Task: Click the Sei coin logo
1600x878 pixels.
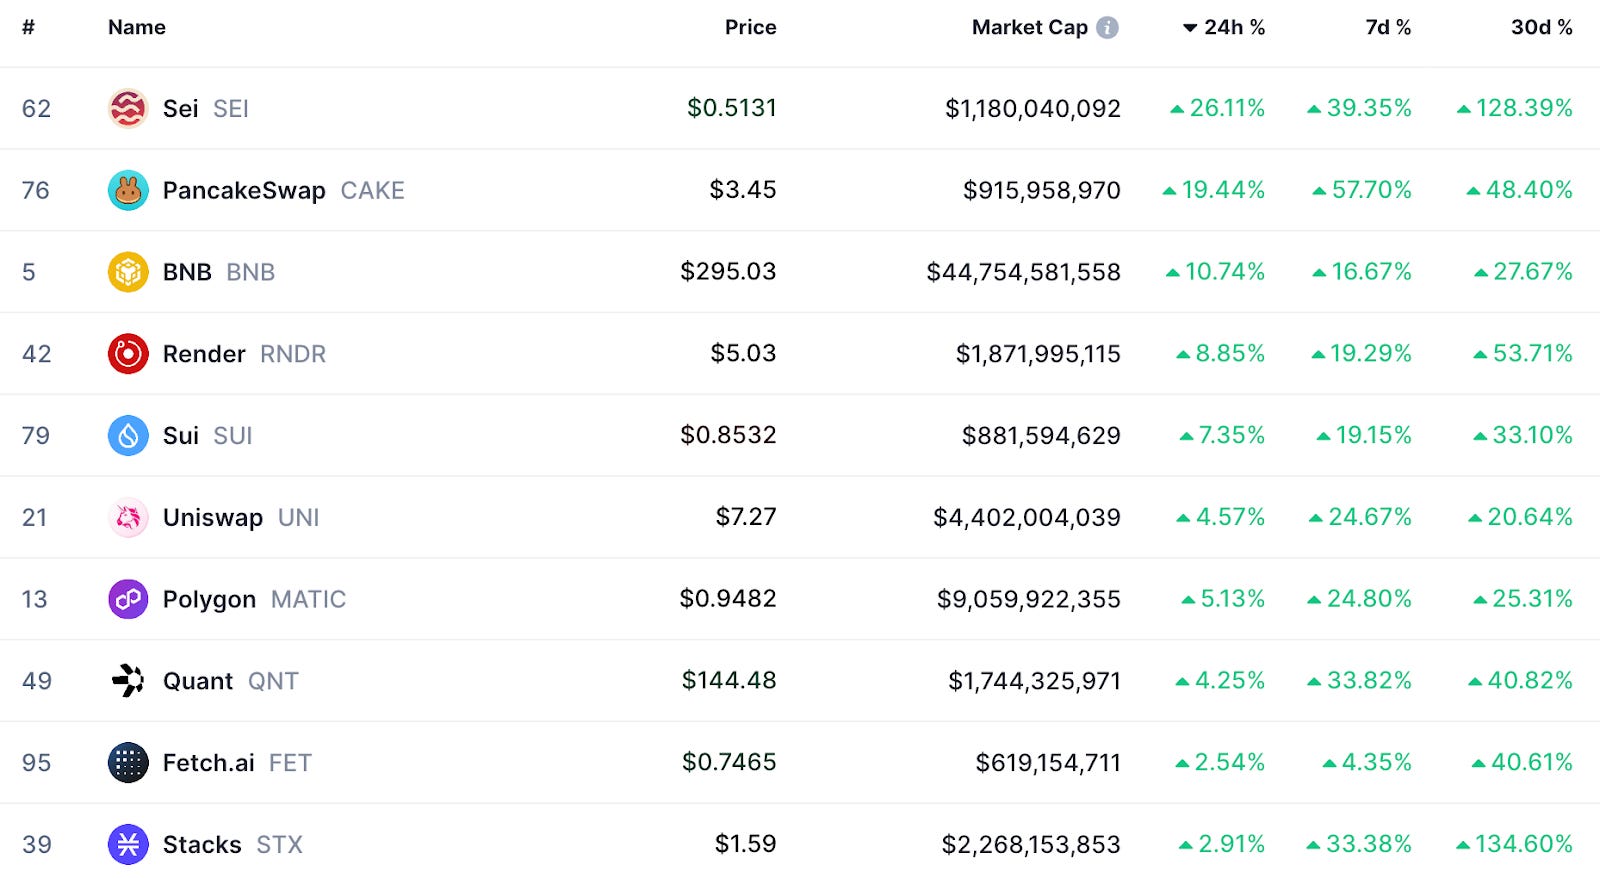Action: point(128,108)
